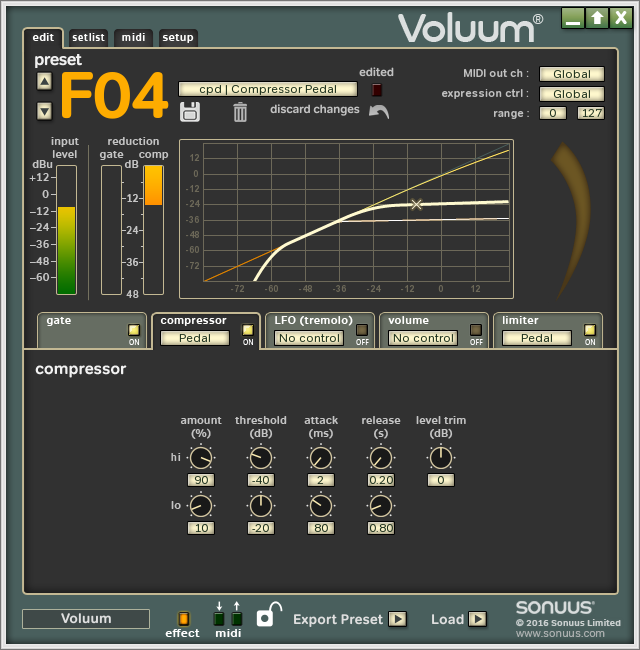Click the lo attack value 80

(x=321, y=528)
